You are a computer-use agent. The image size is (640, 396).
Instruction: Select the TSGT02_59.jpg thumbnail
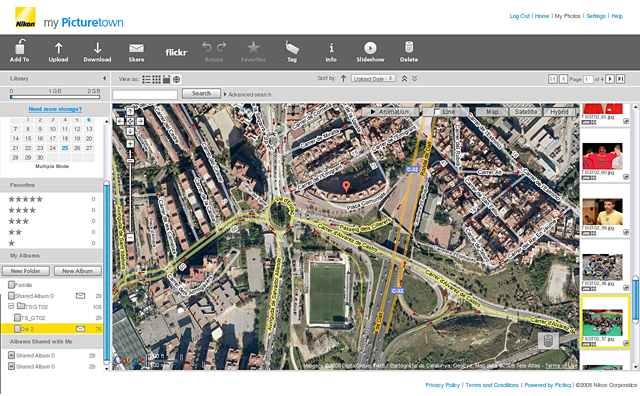coord(602,211)
